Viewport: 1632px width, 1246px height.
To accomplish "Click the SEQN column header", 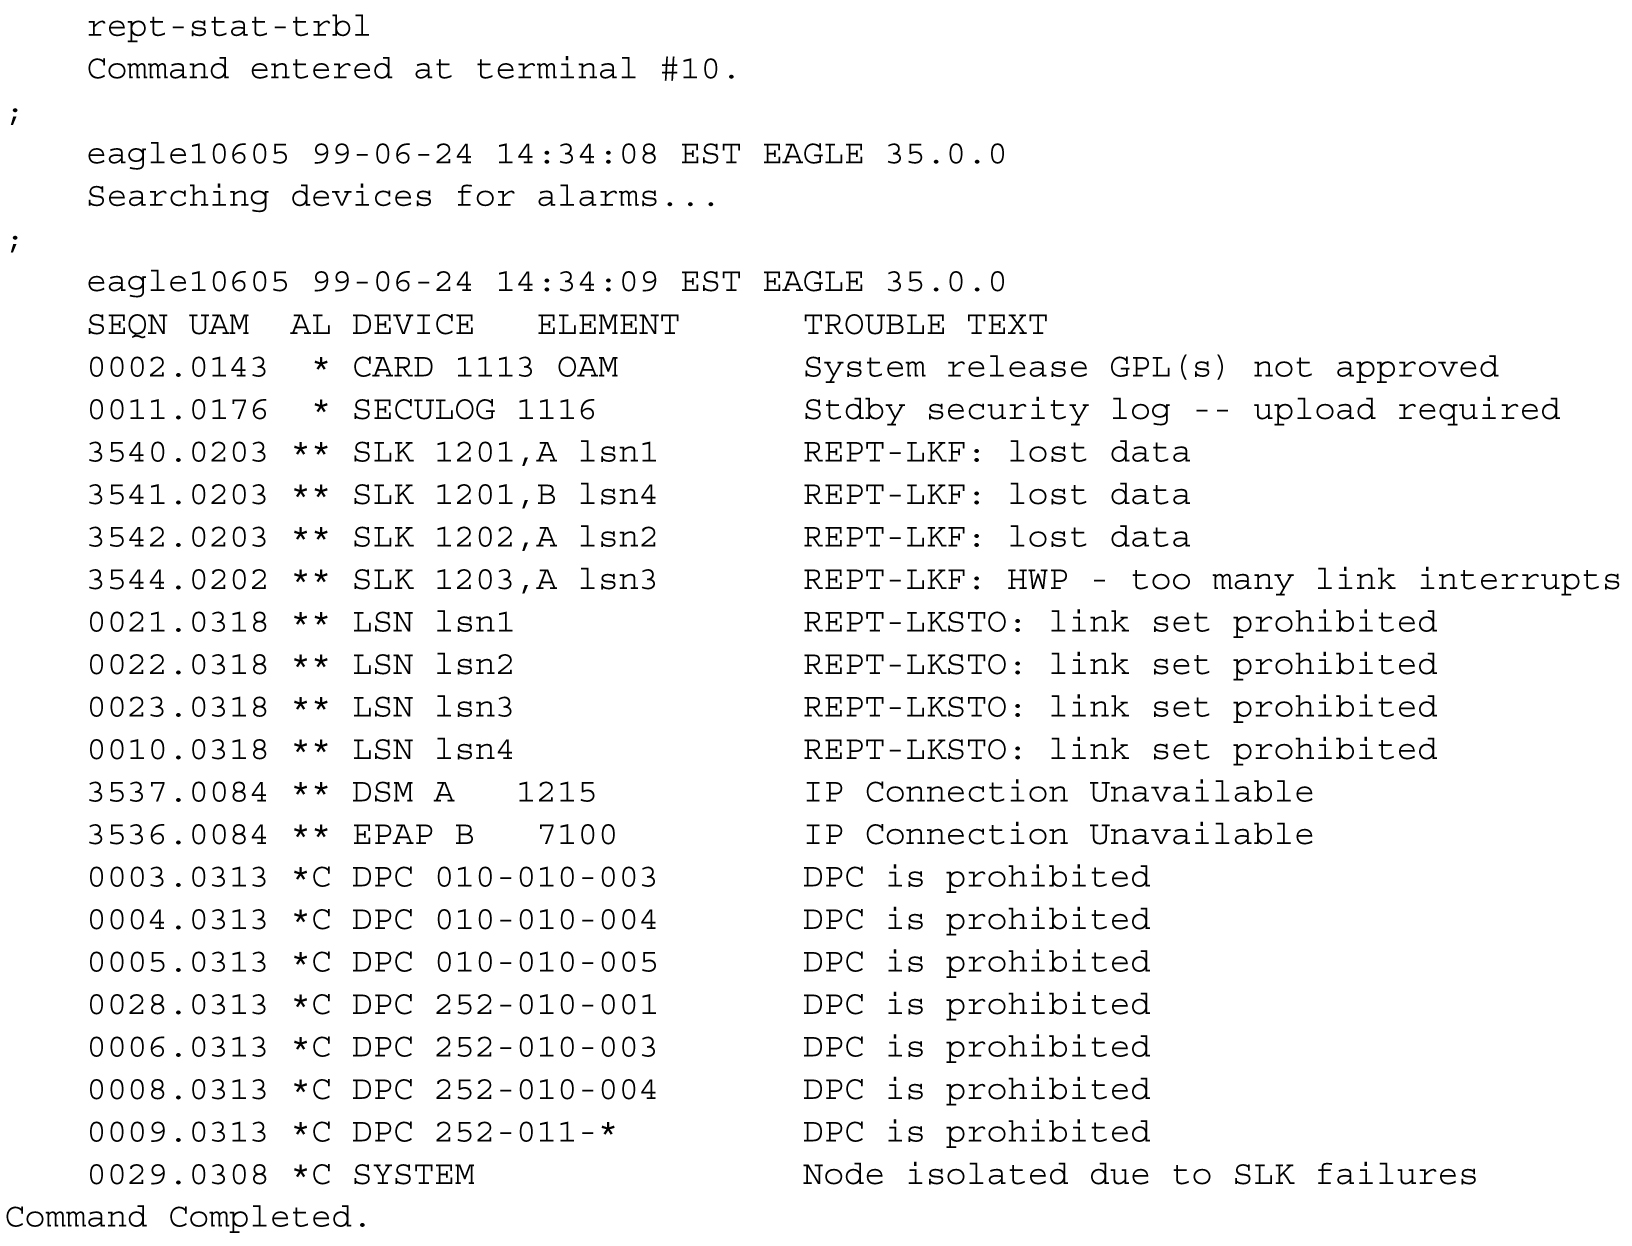I will coord(127,325).
